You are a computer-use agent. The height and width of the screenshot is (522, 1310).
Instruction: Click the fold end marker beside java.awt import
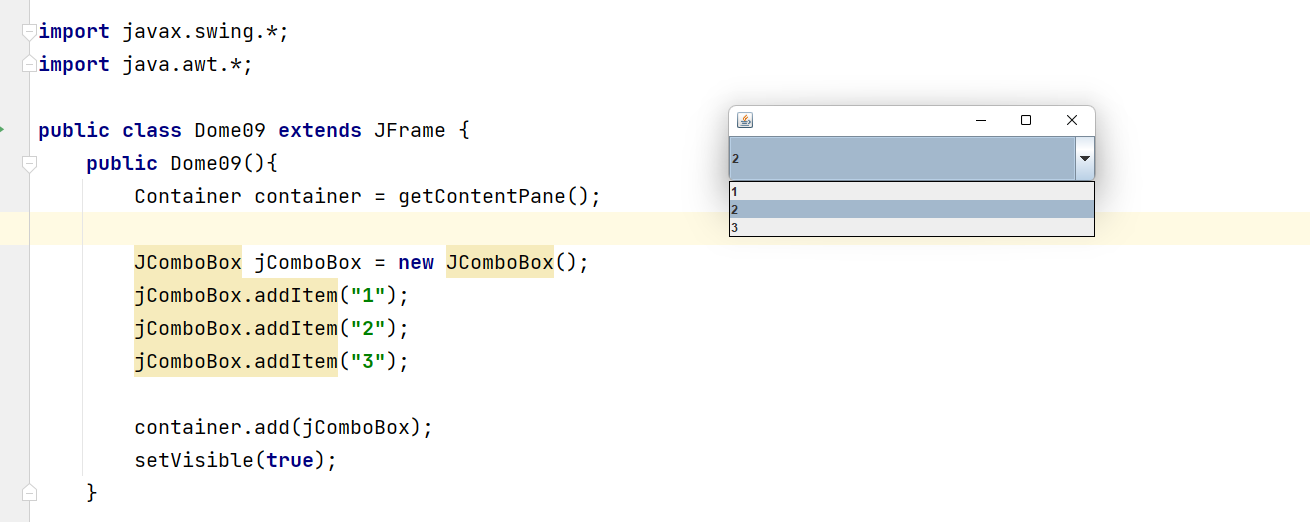point(29,65)
